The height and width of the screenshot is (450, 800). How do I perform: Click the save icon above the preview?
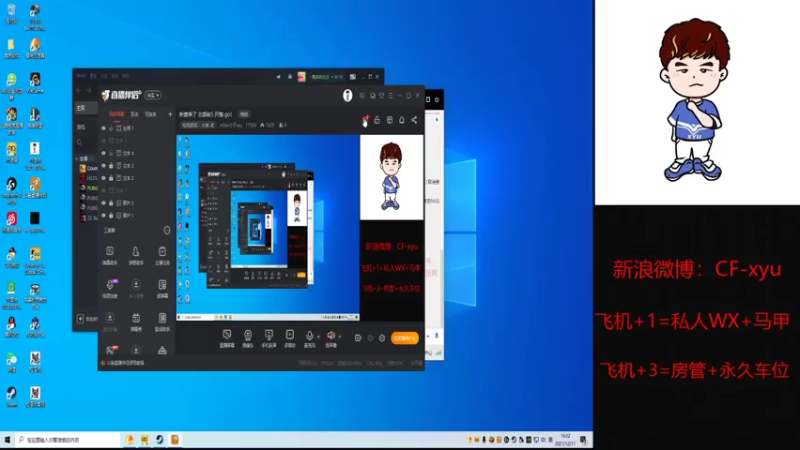pos(390,120)
